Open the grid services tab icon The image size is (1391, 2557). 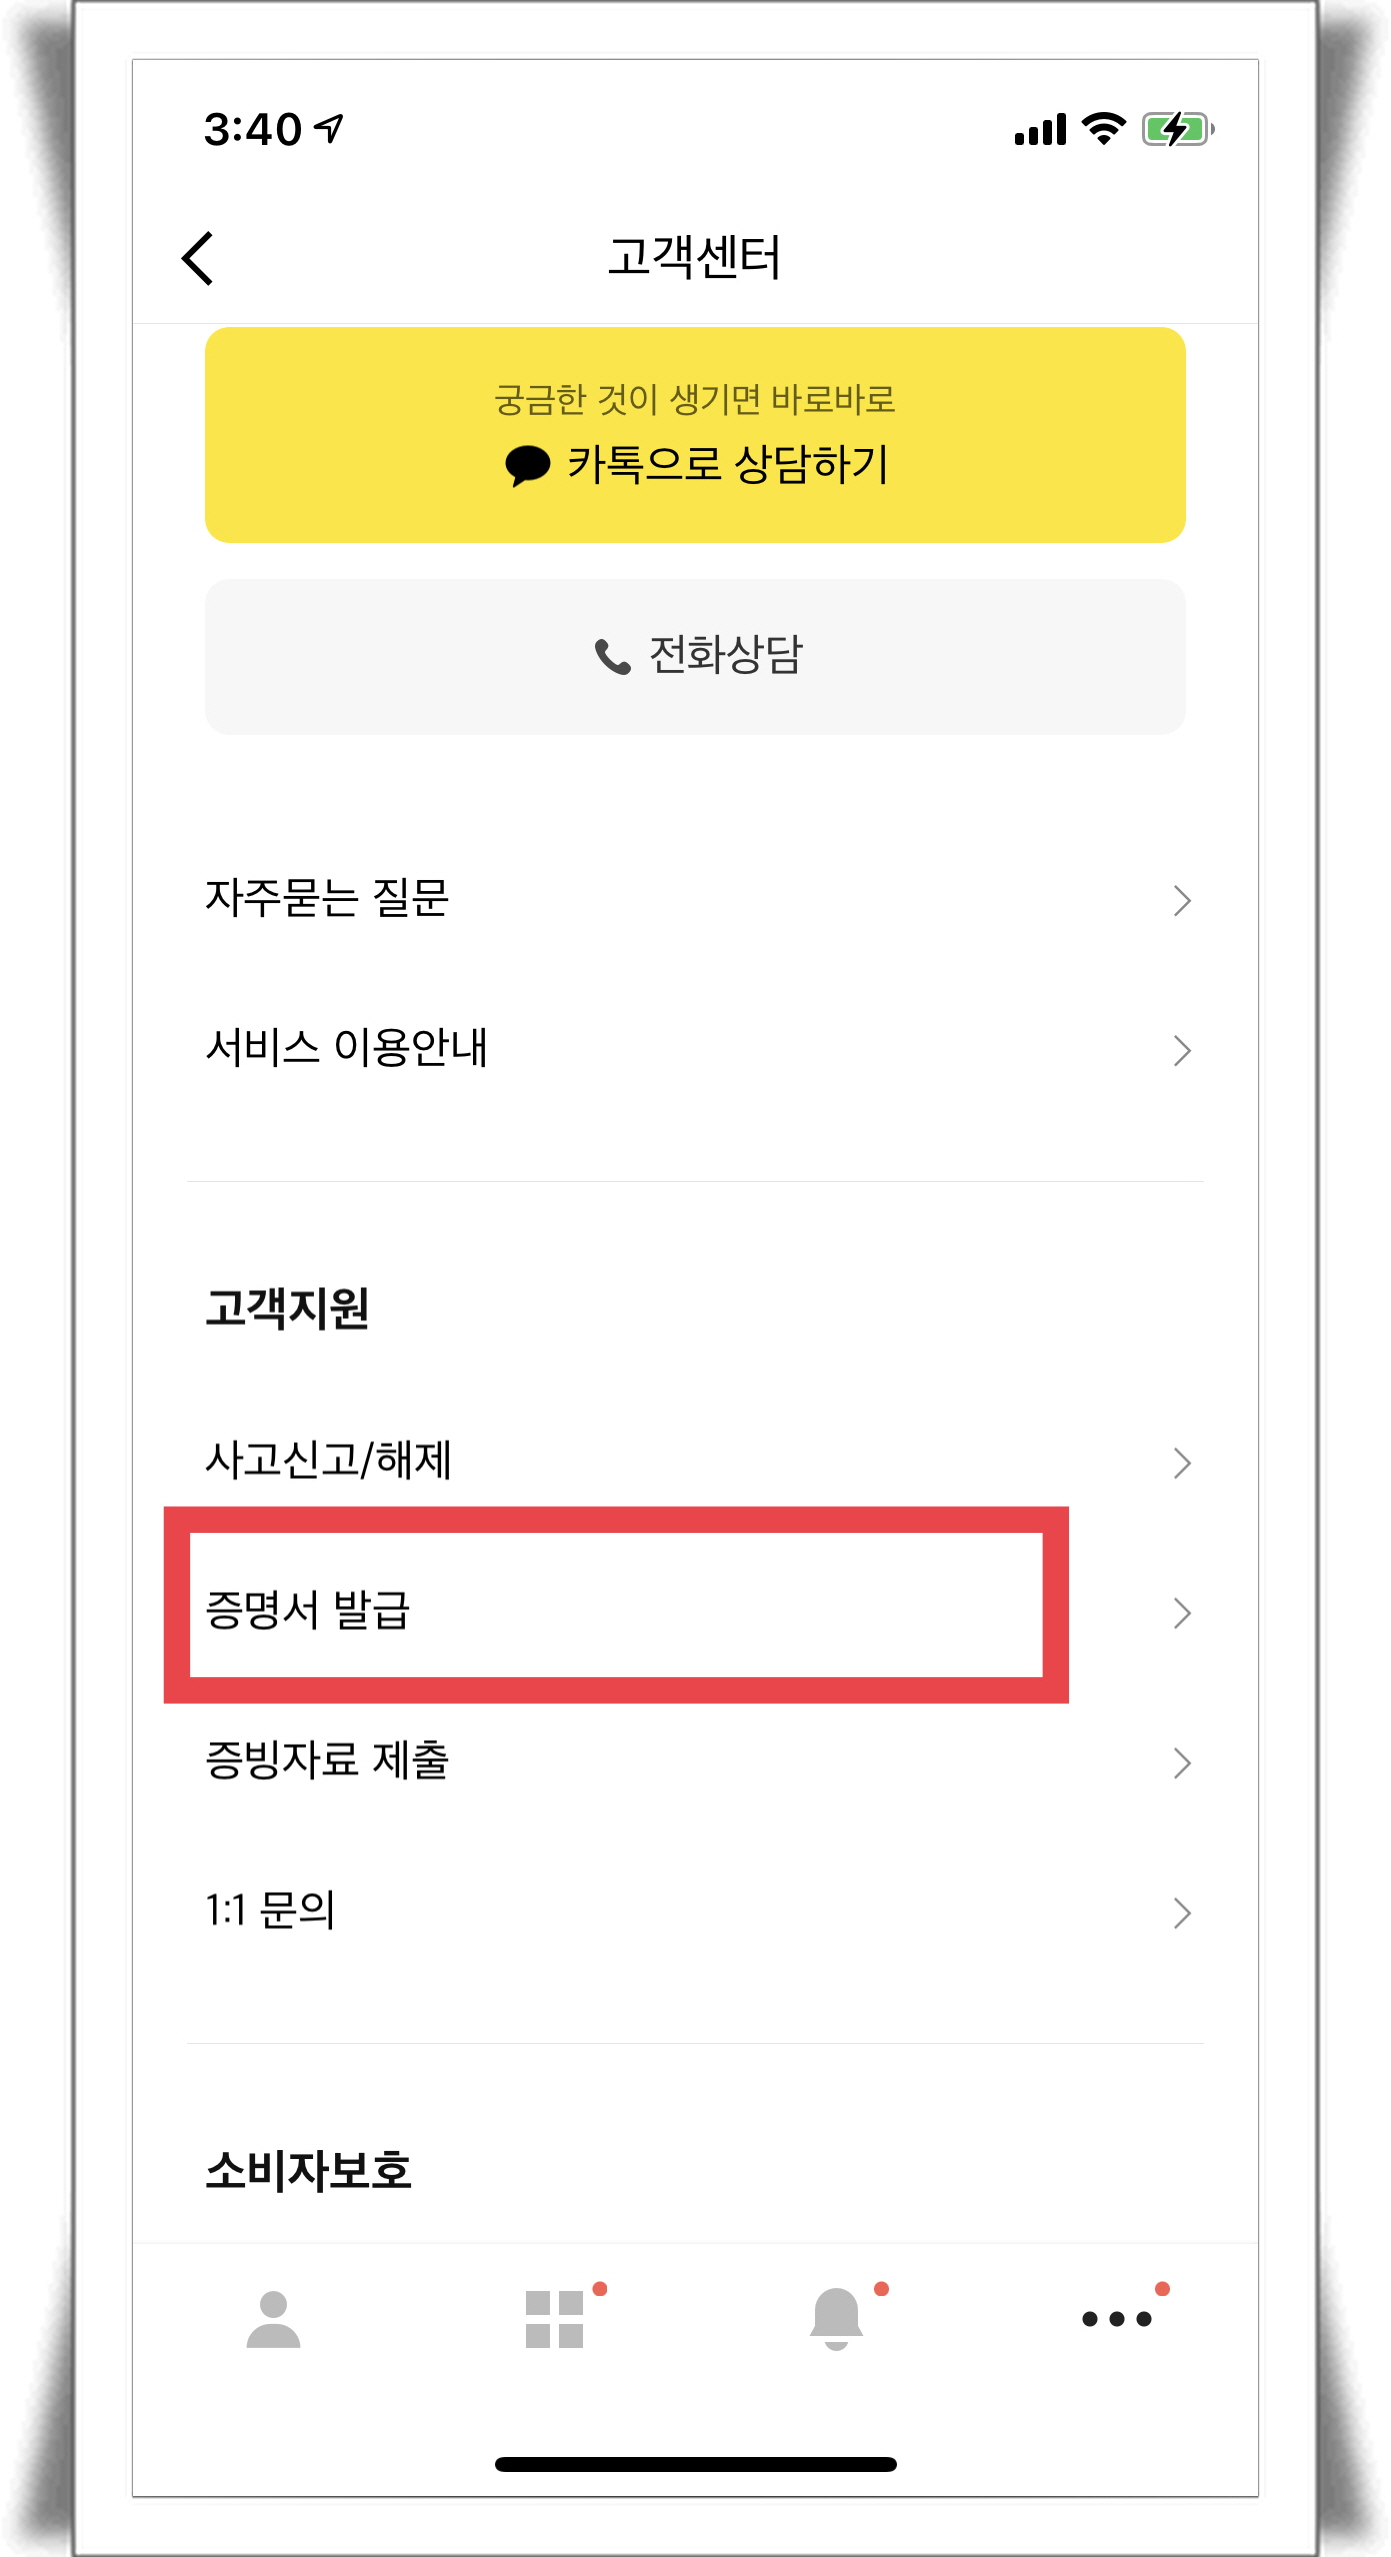coord(555,2319)
